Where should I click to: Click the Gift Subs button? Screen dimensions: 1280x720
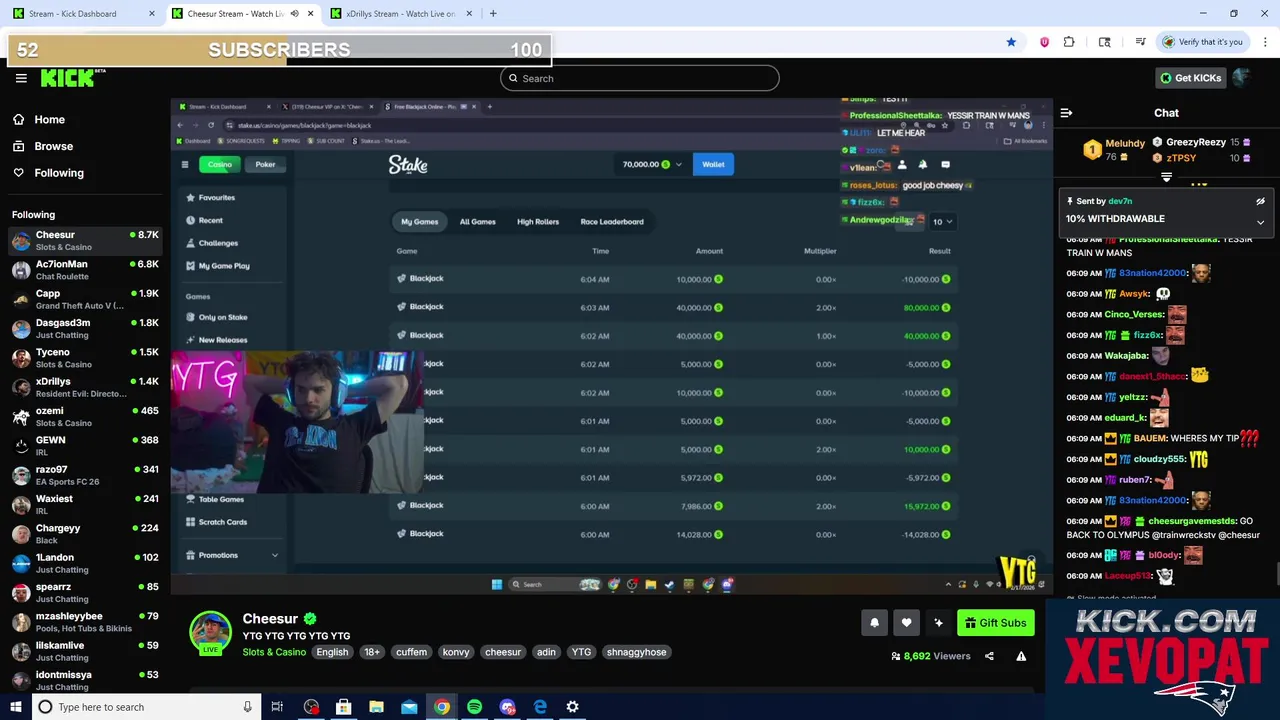(995, 623)
